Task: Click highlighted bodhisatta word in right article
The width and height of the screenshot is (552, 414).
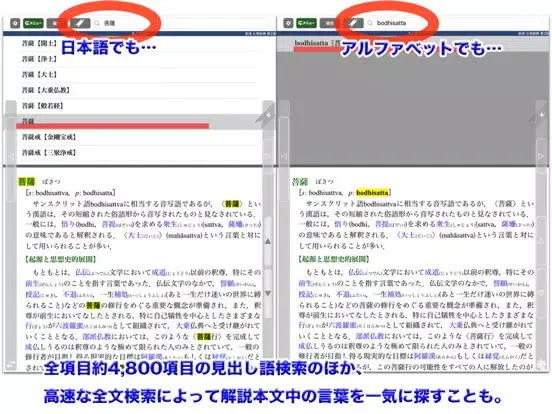Action: (372, 193)
